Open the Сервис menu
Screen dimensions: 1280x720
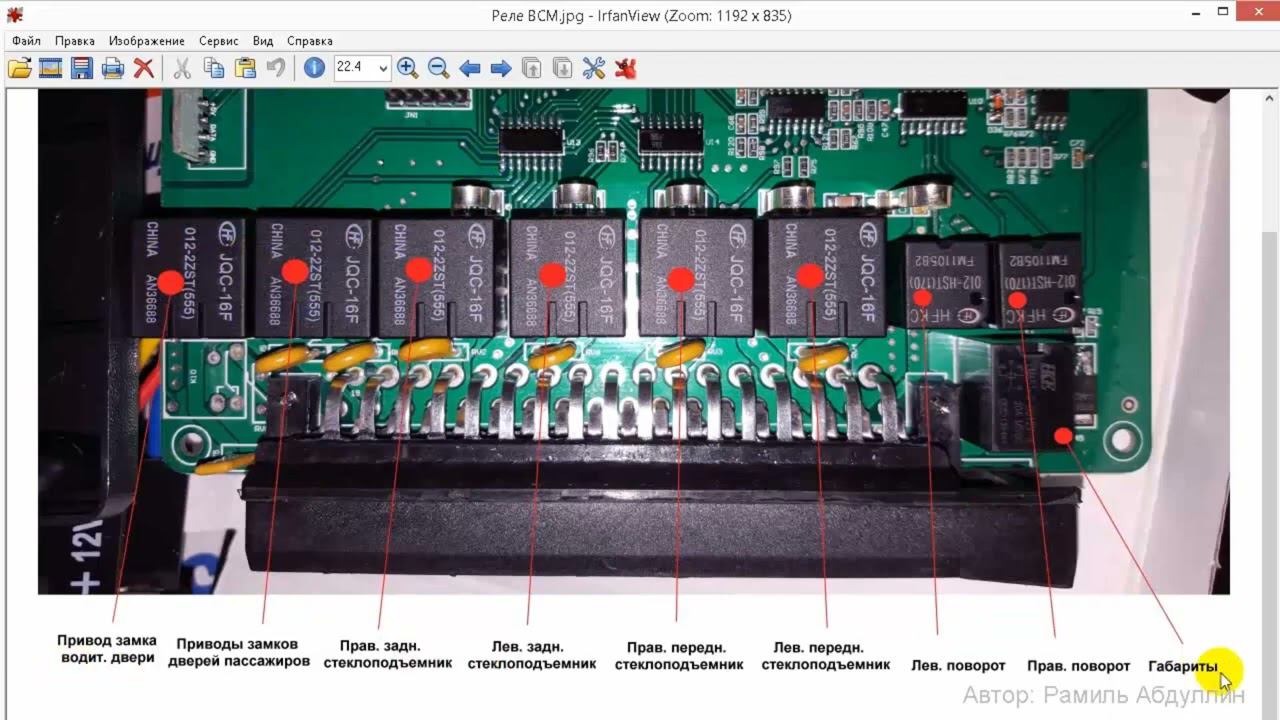pos(219,41)
